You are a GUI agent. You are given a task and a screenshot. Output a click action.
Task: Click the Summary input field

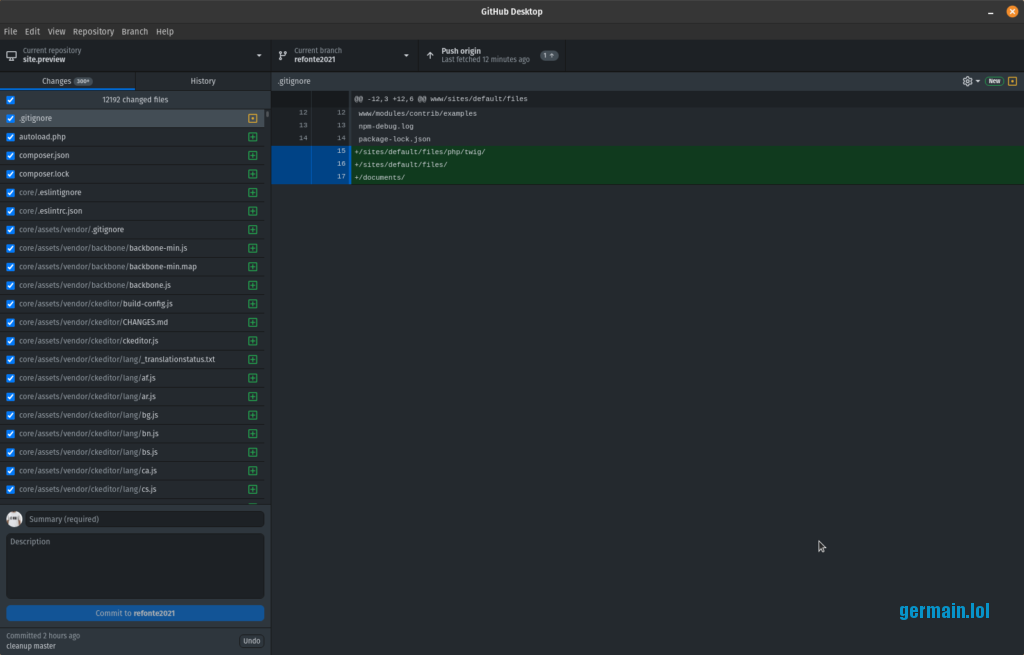145,519
